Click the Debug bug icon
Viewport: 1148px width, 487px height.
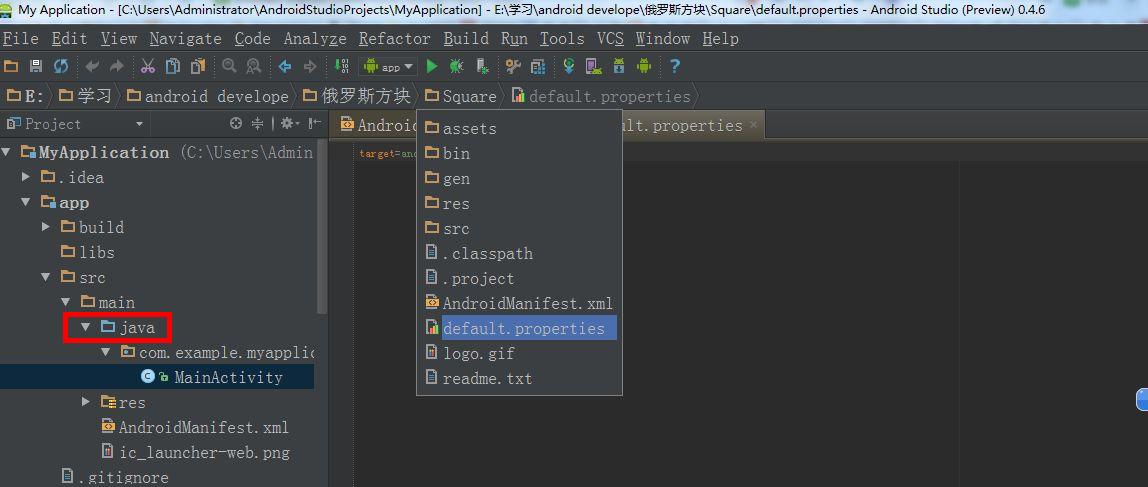456,67
